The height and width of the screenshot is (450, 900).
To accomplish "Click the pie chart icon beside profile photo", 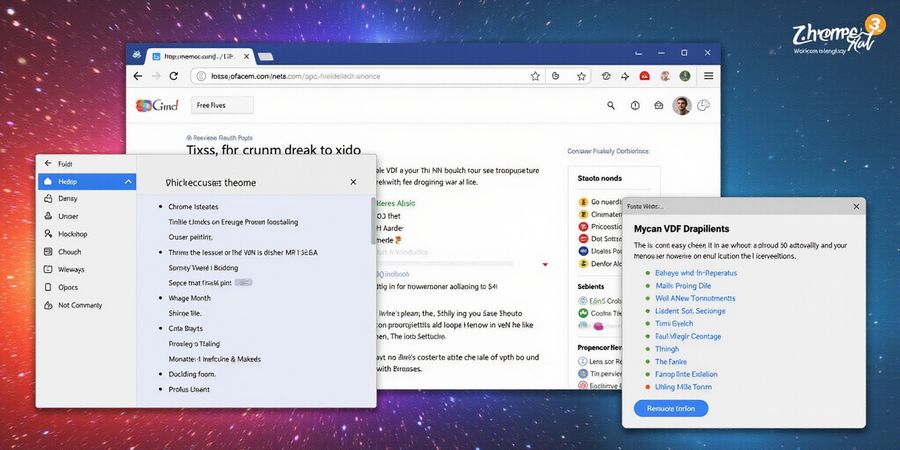I will click(703, 106).
